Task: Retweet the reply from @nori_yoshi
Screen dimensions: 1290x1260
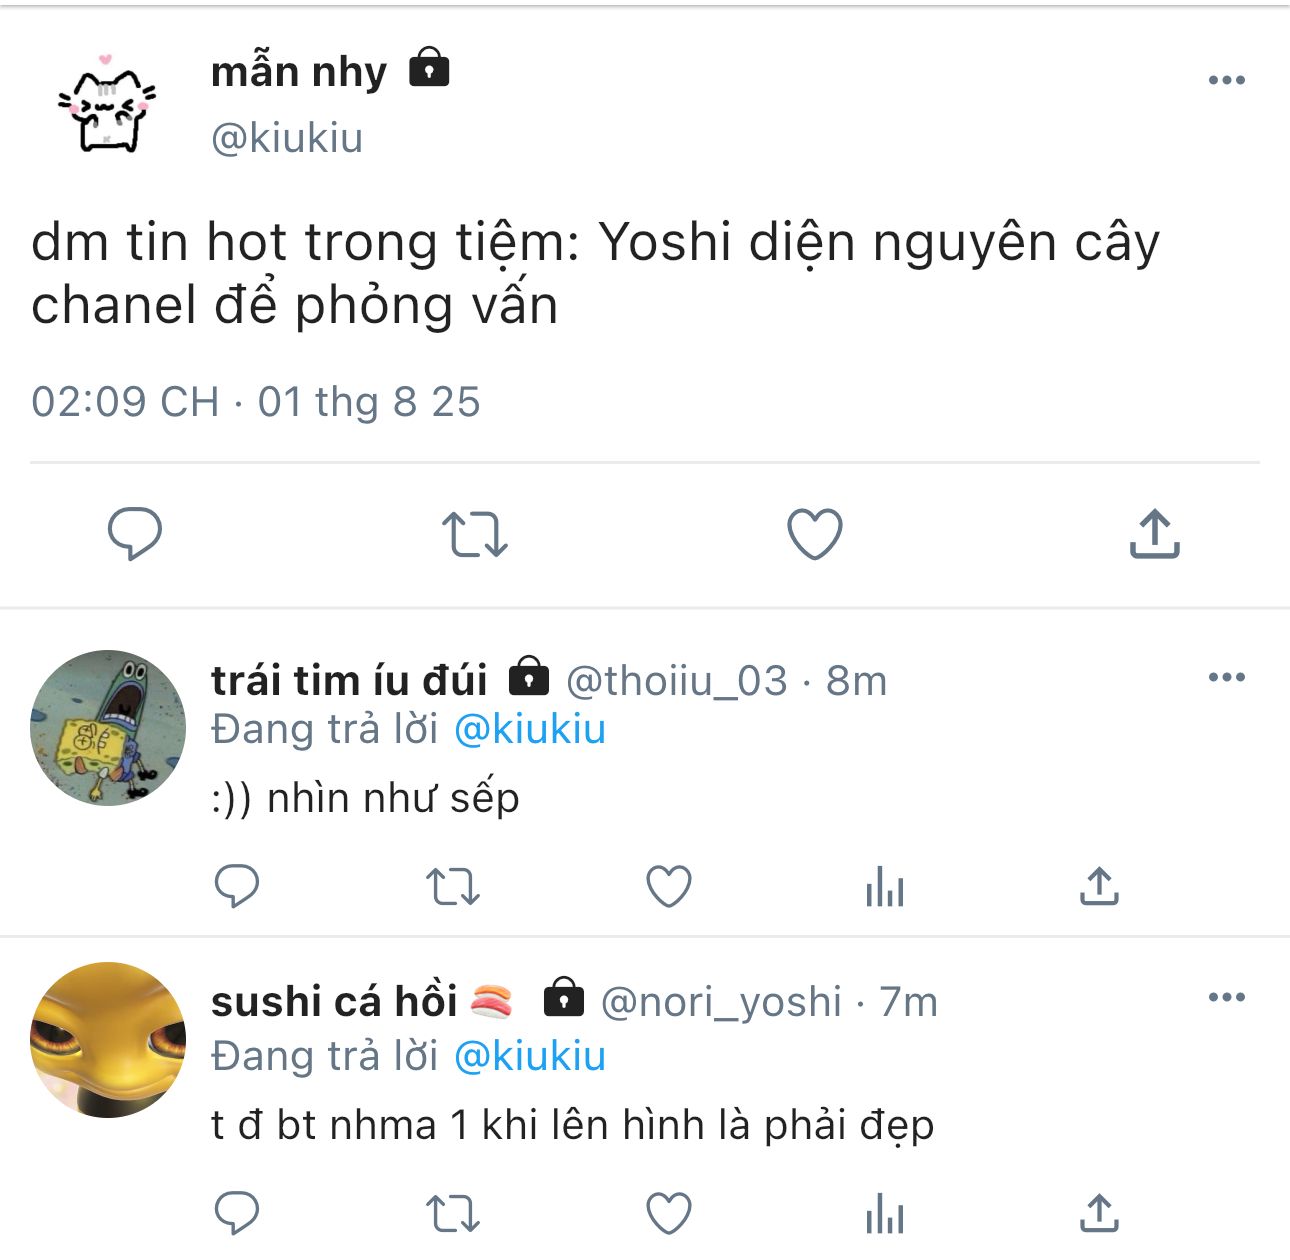Action: click(x=453, y=1214)
